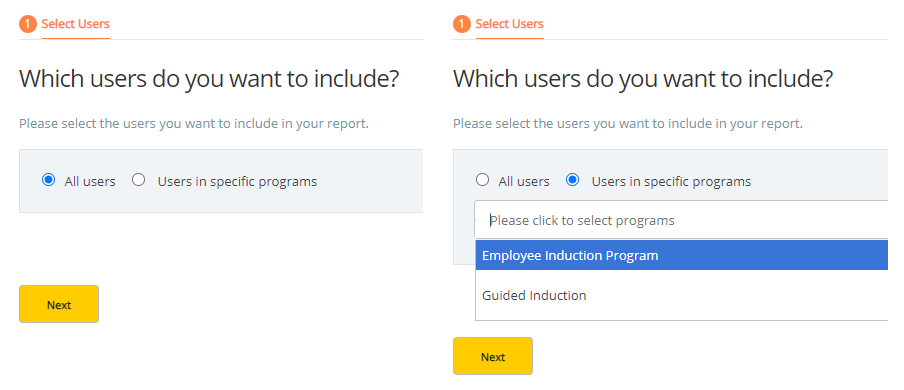
Task: Toggle 'Users in specific programs' radio in right panel
Action: (x=572, y=180)
